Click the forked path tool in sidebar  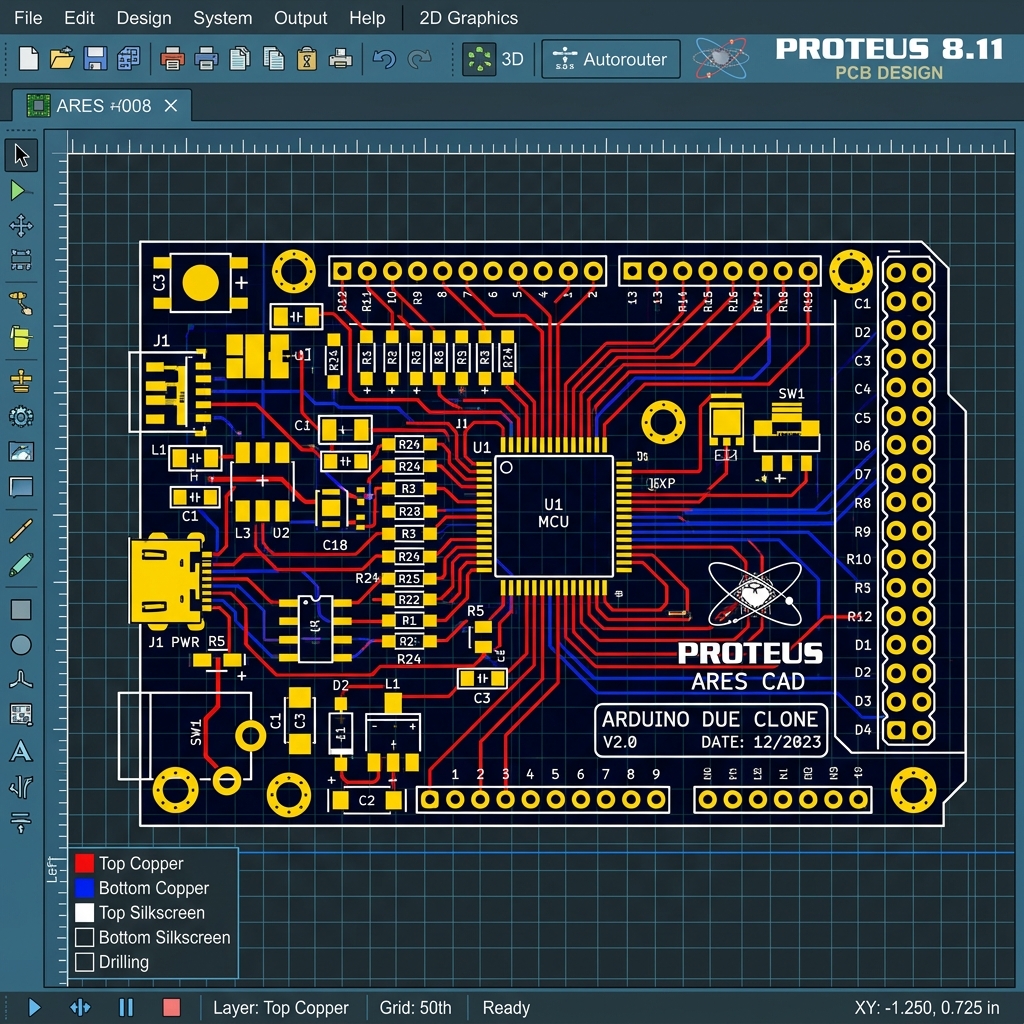point(21,787)
